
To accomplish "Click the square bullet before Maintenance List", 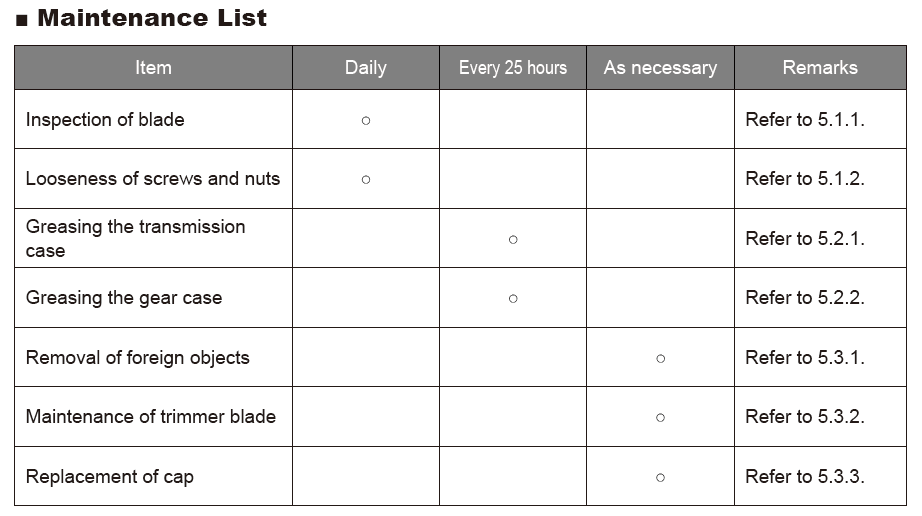I will (22, 21).
